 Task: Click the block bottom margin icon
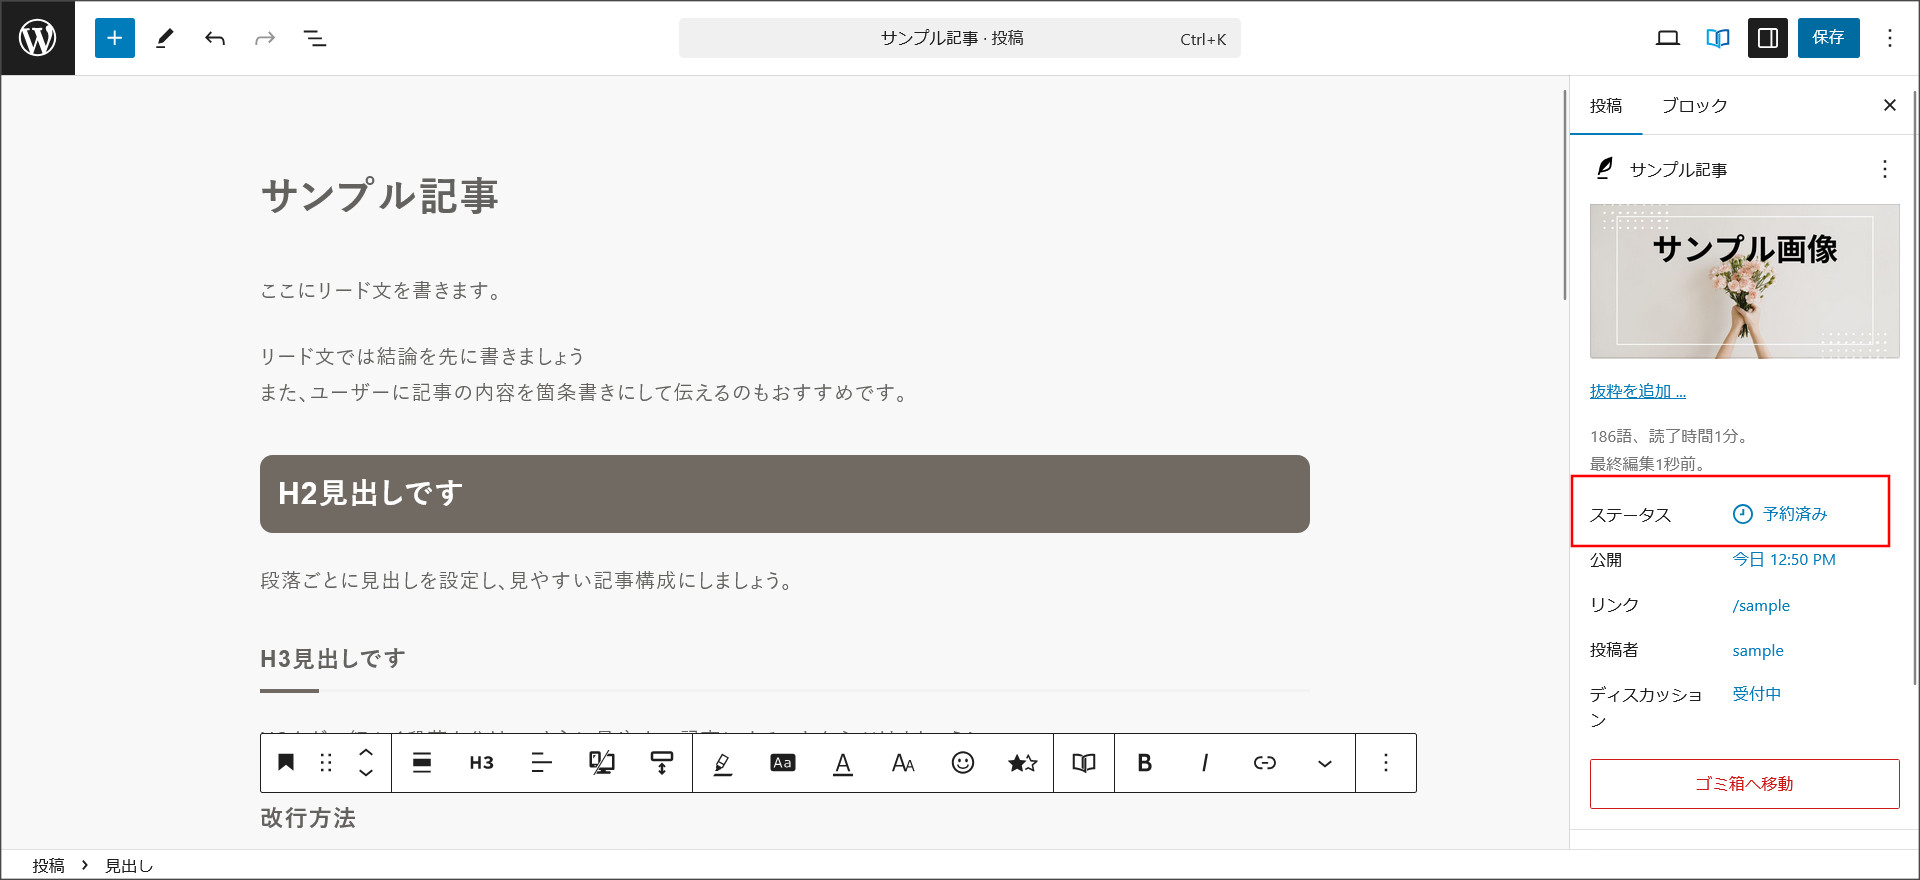point(662,763)
